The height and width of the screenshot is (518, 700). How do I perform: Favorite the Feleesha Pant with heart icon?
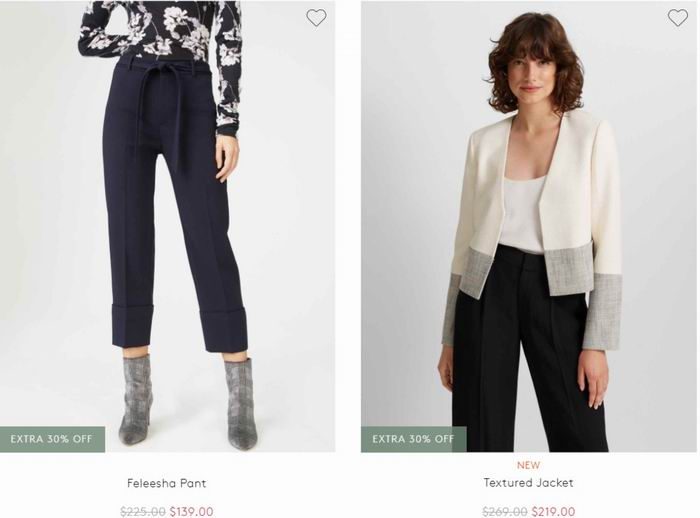pos(316,18)
